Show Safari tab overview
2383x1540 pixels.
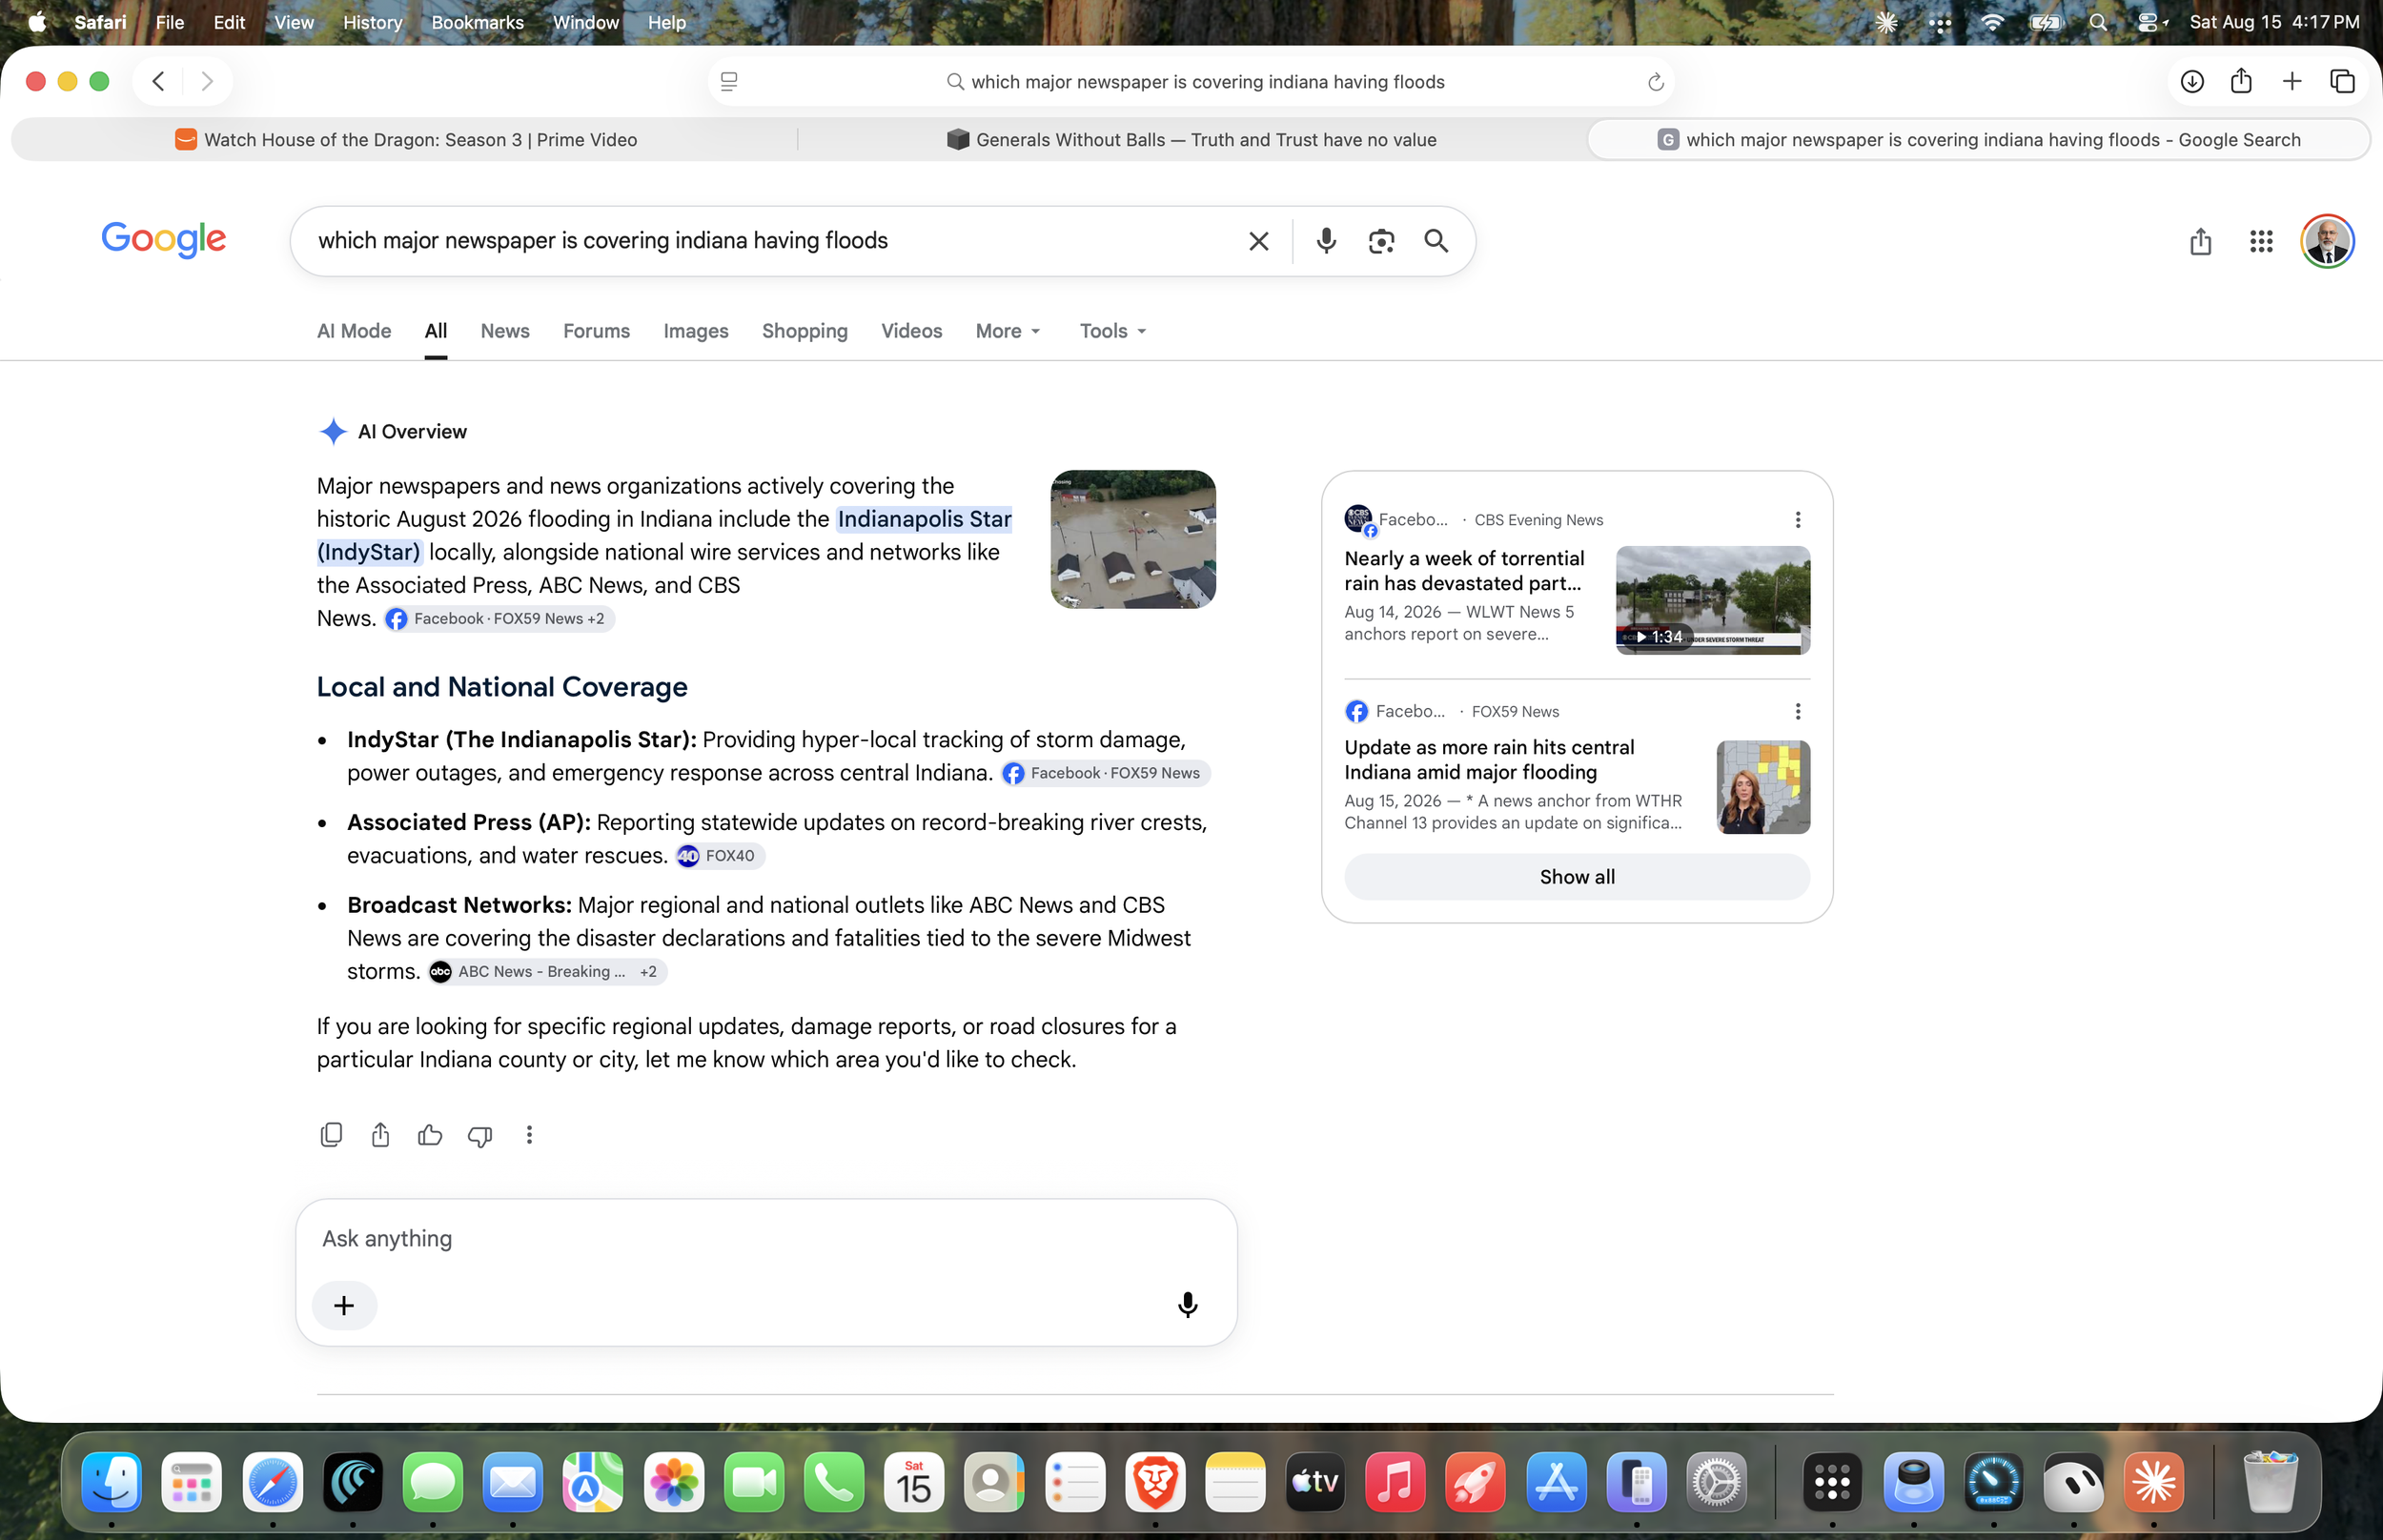(2342, 81)
